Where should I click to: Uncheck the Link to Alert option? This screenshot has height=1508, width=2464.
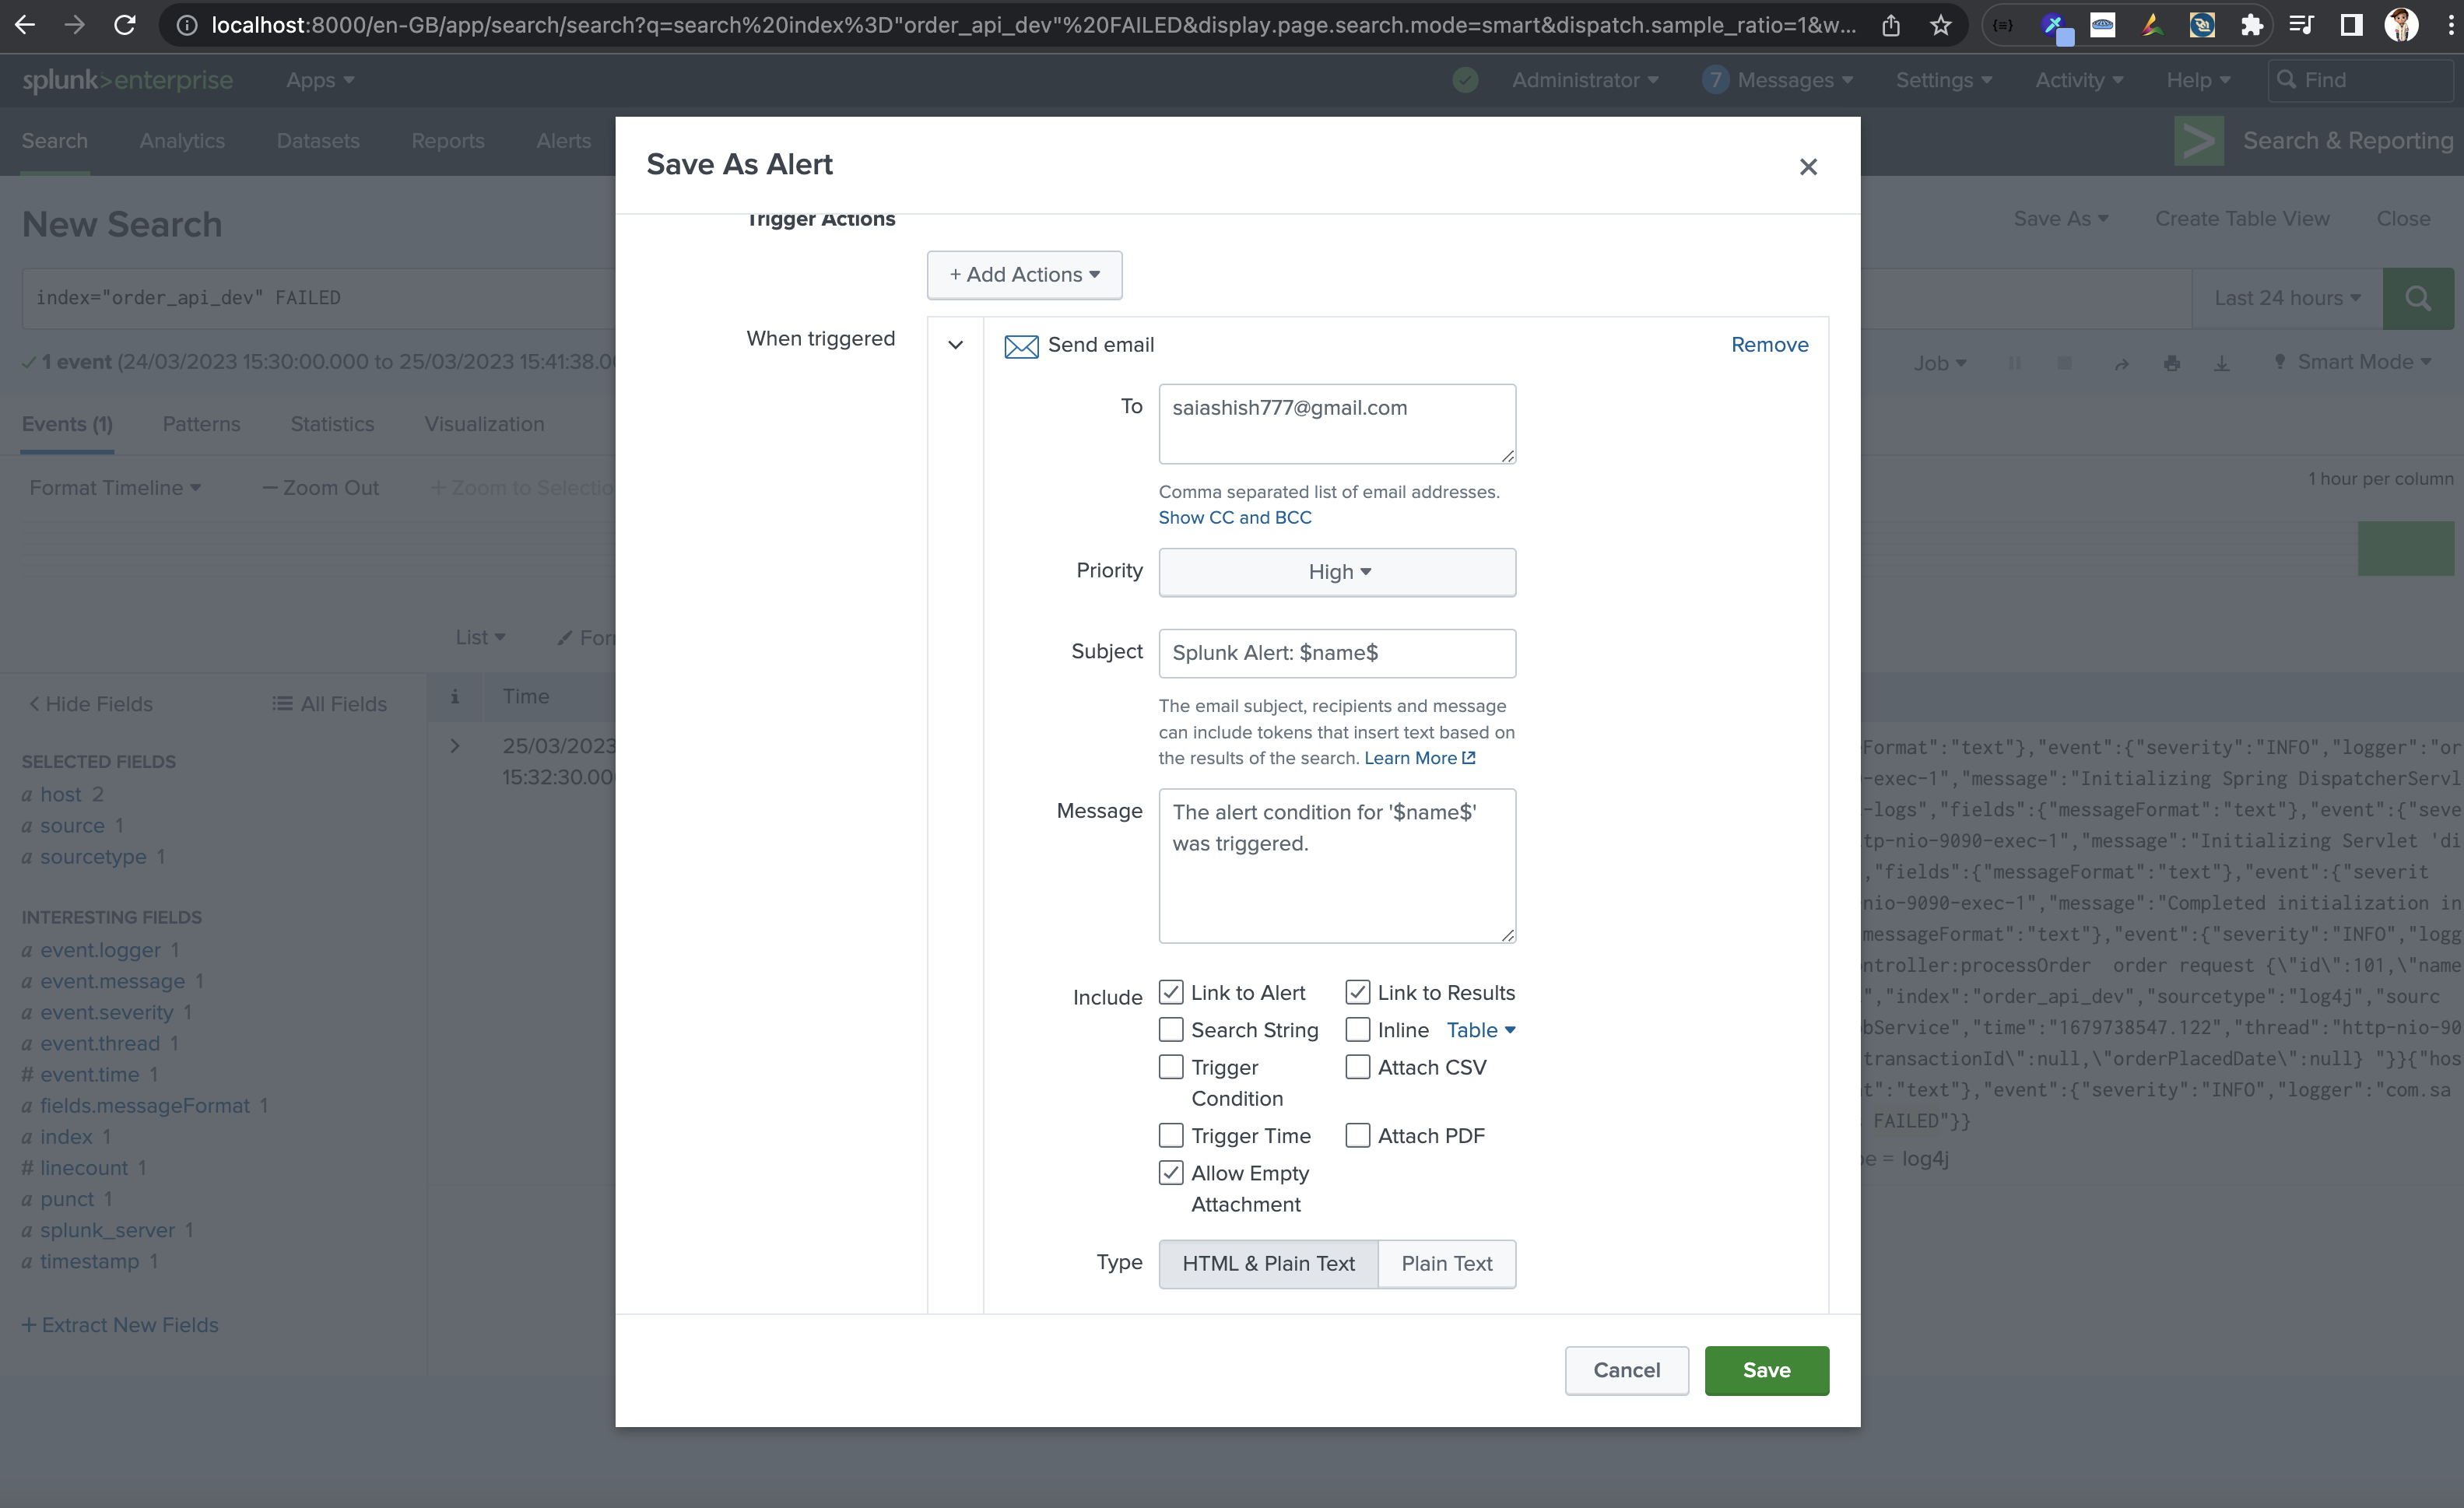click(x=1170, y=991)
